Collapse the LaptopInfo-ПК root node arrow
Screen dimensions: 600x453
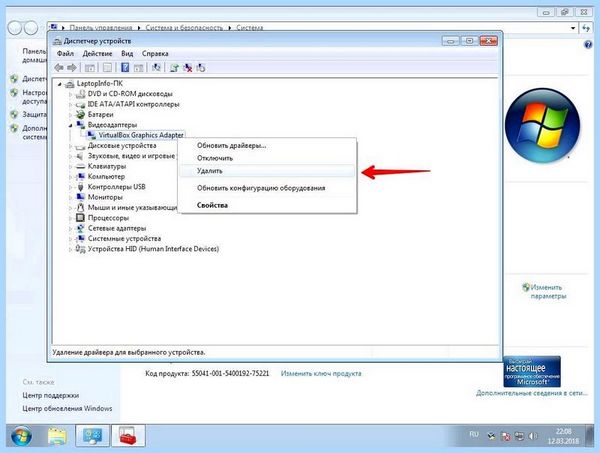(59, 84)
